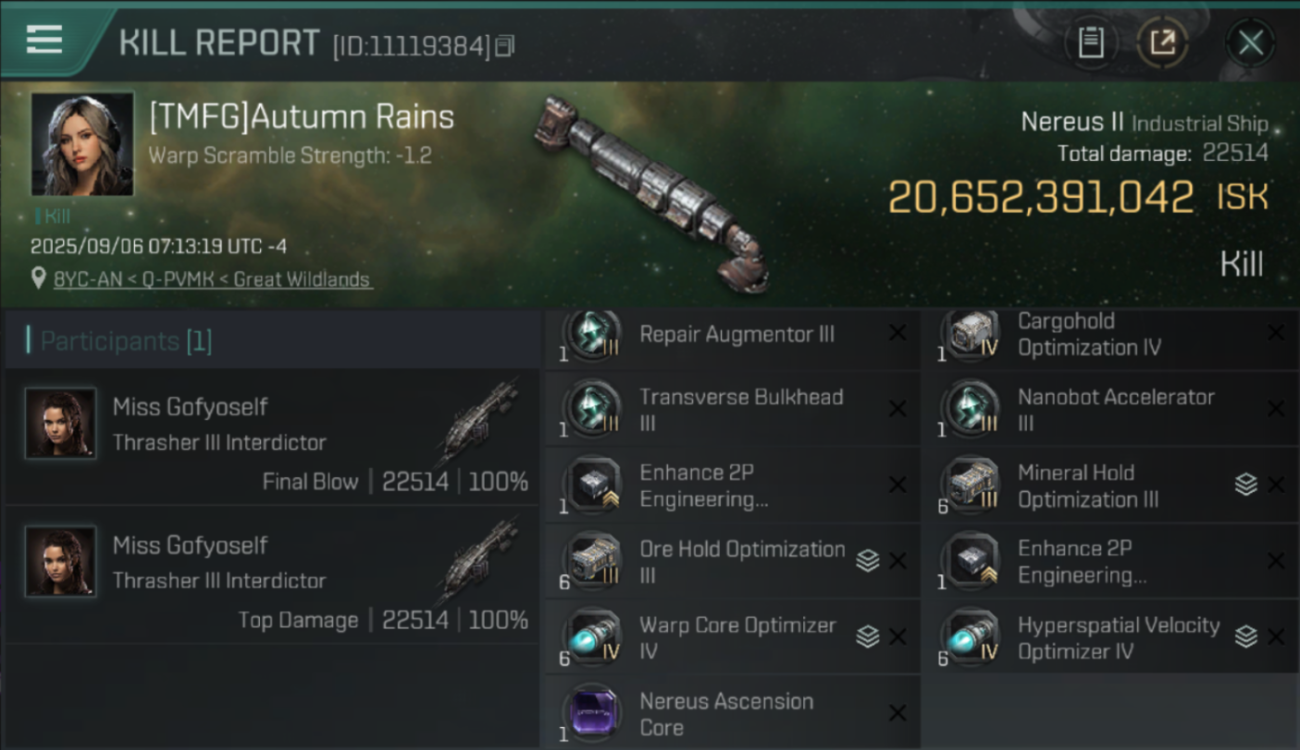Open Miss Gofyoself's Final Blow portrait
The height and width of the screenshot is (750, 1300).
pos(61,423)
